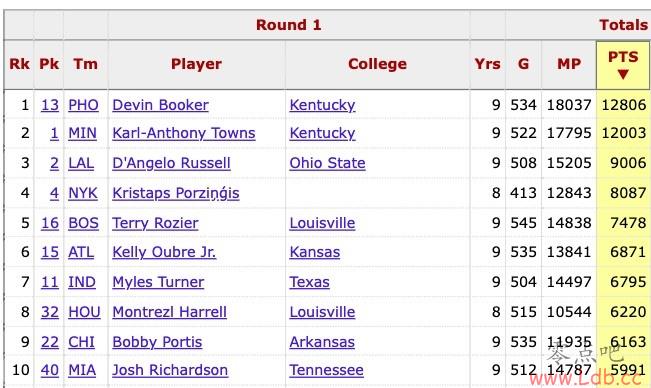Open pick 13 link for Devin Booker
The height and width of the screenshot is (388, 651).
[x=50, y=105]
